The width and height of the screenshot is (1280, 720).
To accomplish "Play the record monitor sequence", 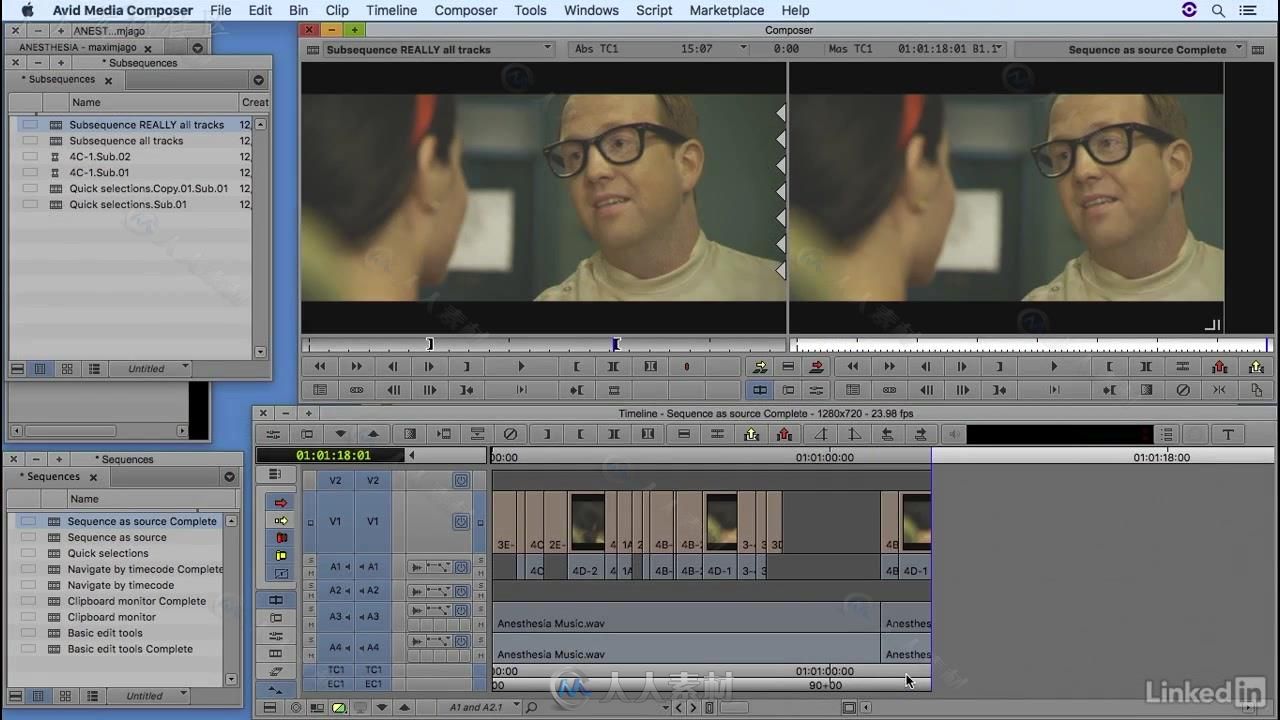I will point(1054,367).
